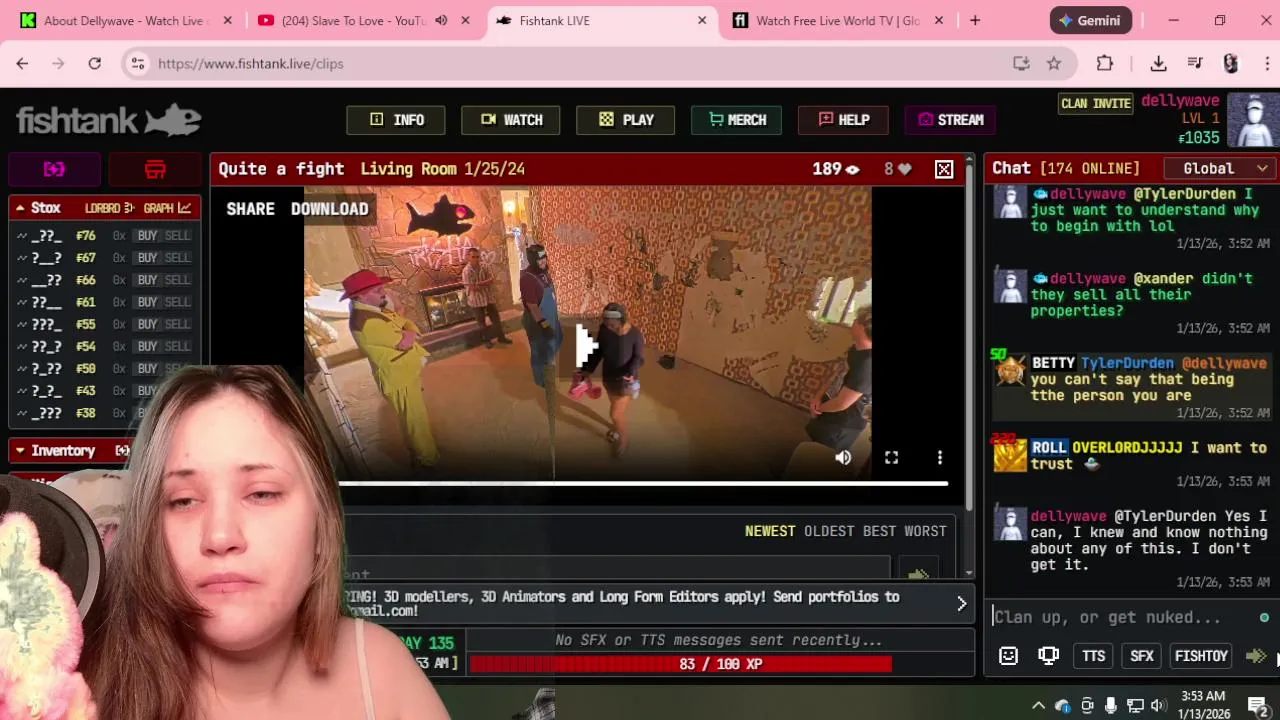
Task: Open the LDRBRD stox leaderboard
Action: (x=109, y=208)
